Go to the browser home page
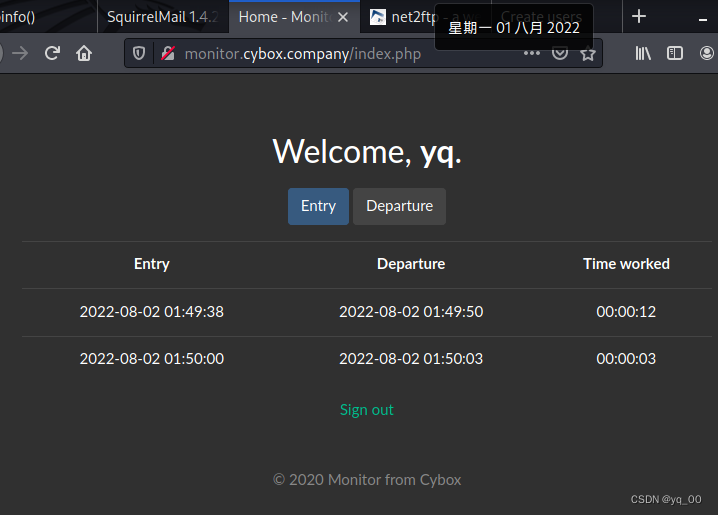Image resolution: width=718 pixels, height=515 pixels. tap(84, 53)
